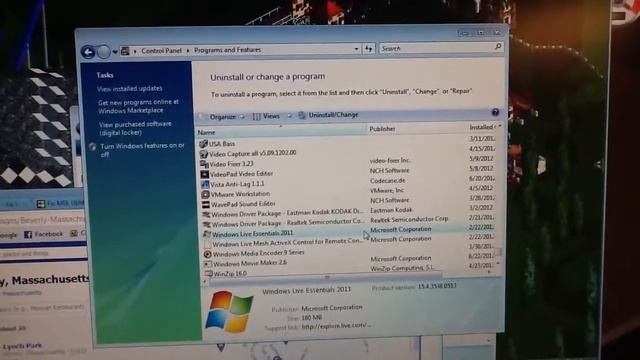Image resolution: width=640 pixels, height=360 pixels.
Task: Click the Control Panel breadcrumb
Action: (x=161, y=51)
